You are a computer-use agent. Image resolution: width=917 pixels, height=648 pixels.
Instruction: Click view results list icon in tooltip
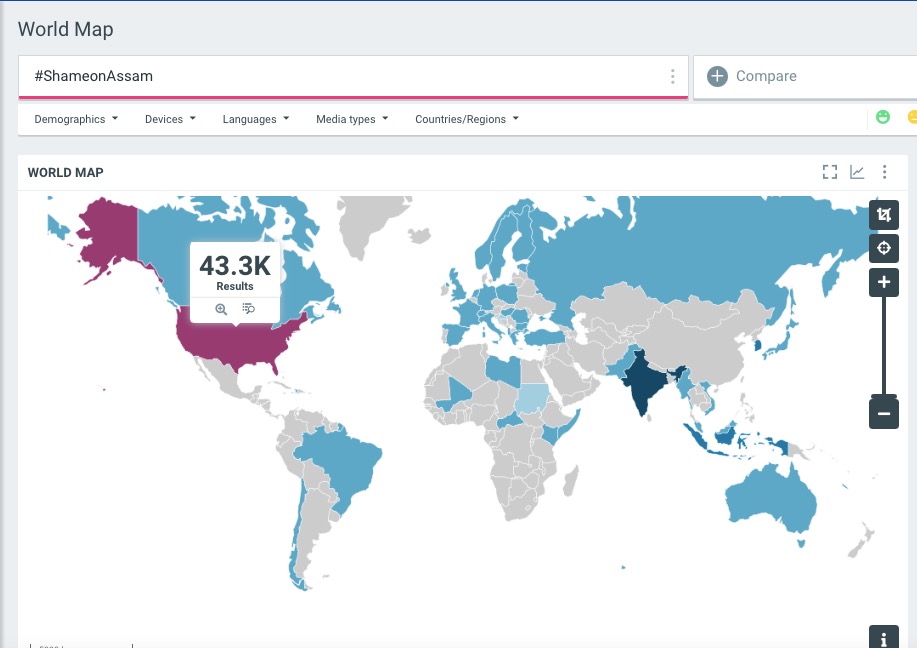tap(249, 308)
